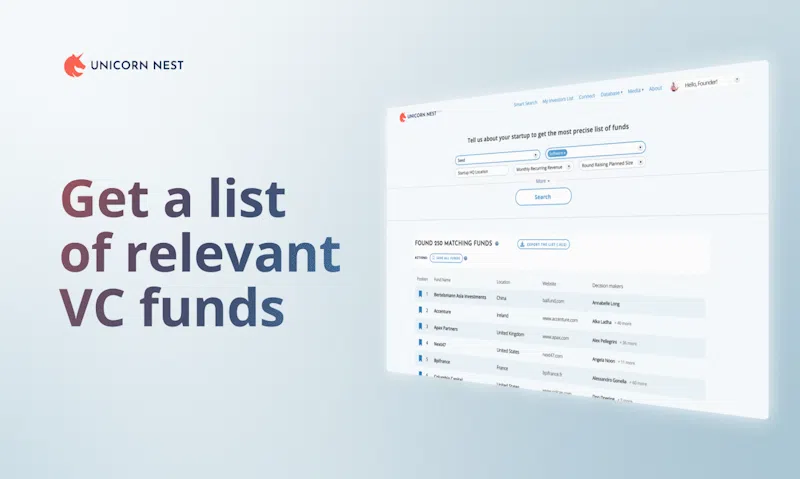Image resolution: width=800 pixels, height=479 pixels.
Task: Click the Search button
Action: 543,197
